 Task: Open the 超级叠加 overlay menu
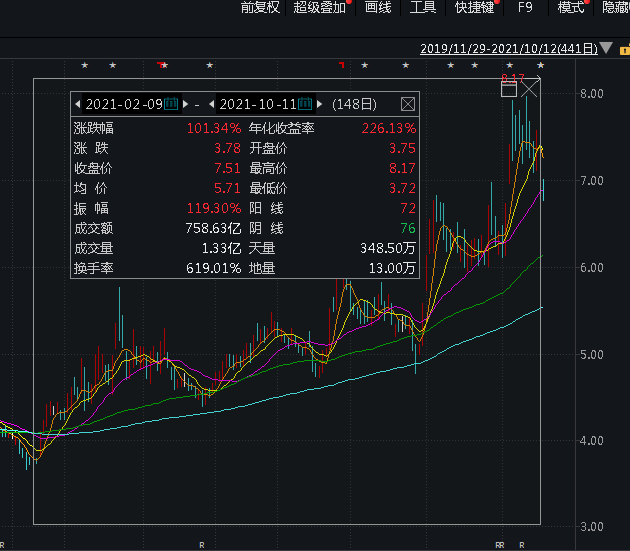pos(319,8)
